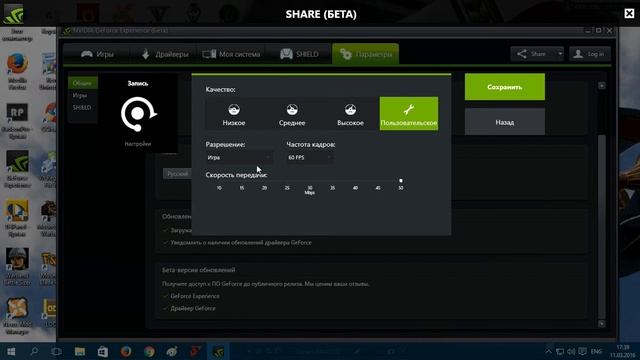Open the SHIELD tab in GeForce Experience
640x360 pixels.
pyautogui.click(x=299, y=54)
